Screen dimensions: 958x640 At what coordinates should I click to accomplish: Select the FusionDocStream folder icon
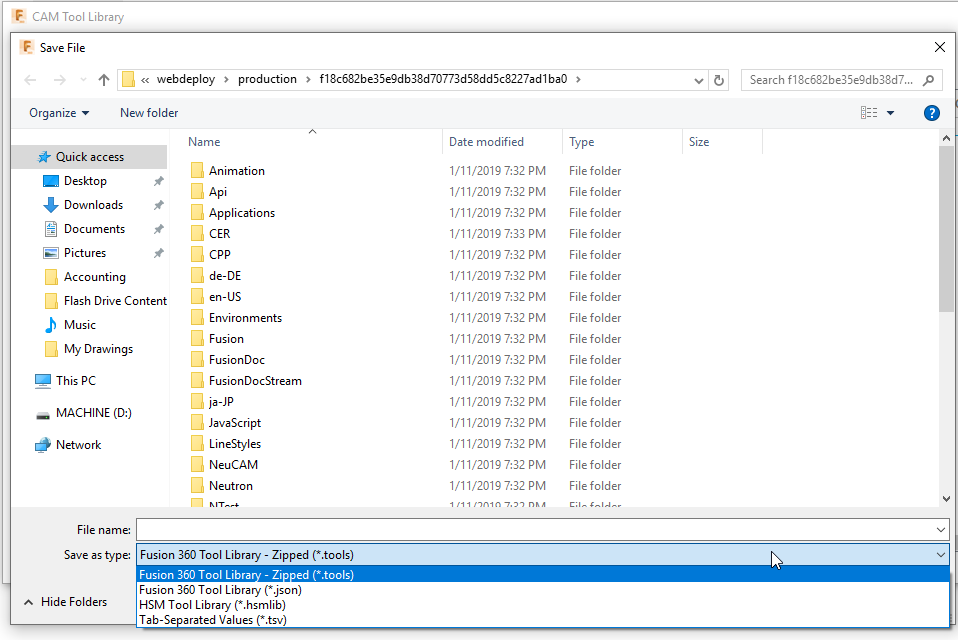(x=197, y=381)
